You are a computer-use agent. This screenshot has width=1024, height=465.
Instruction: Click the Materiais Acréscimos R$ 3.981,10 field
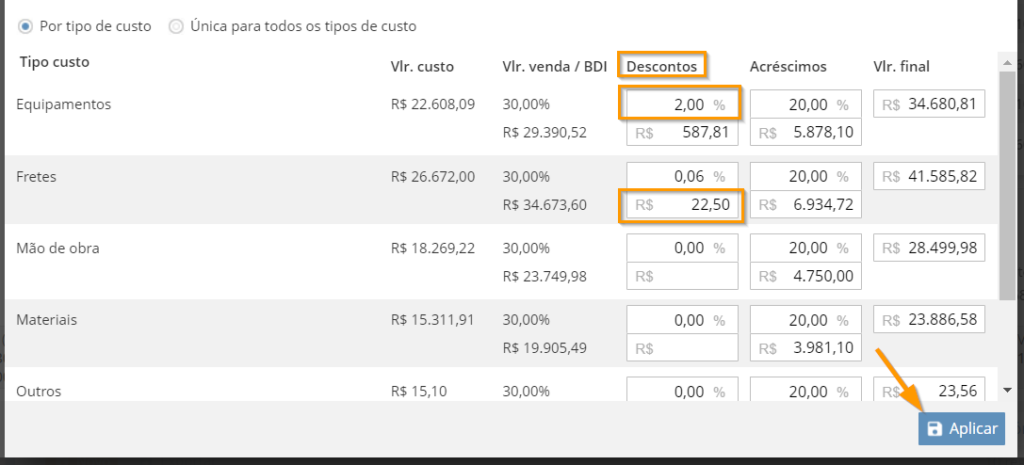pos(805,348)
